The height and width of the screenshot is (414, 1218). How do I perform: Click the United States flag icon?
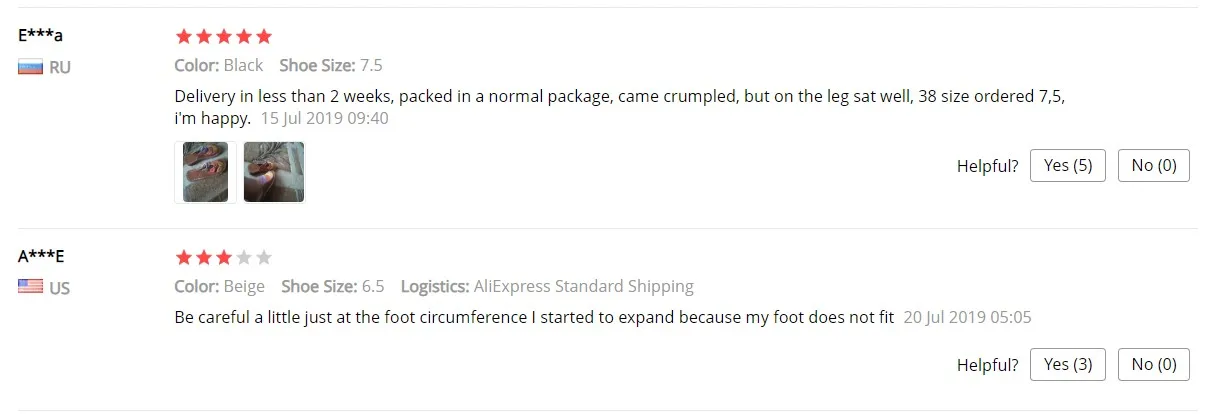[x=31, y=287]
